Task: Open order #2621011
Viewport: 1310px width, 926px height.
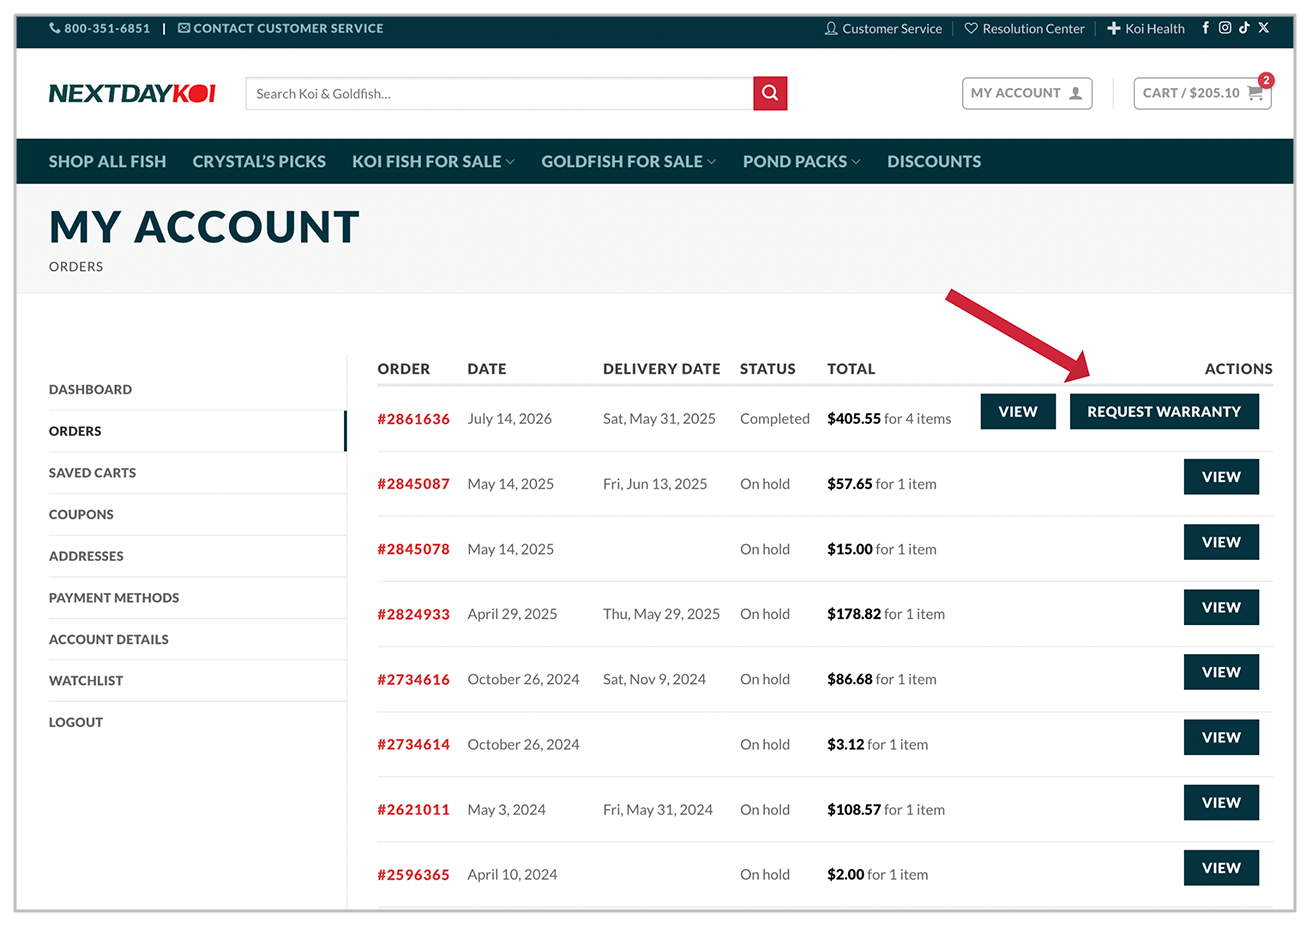Action: click(x=413, y=810)
